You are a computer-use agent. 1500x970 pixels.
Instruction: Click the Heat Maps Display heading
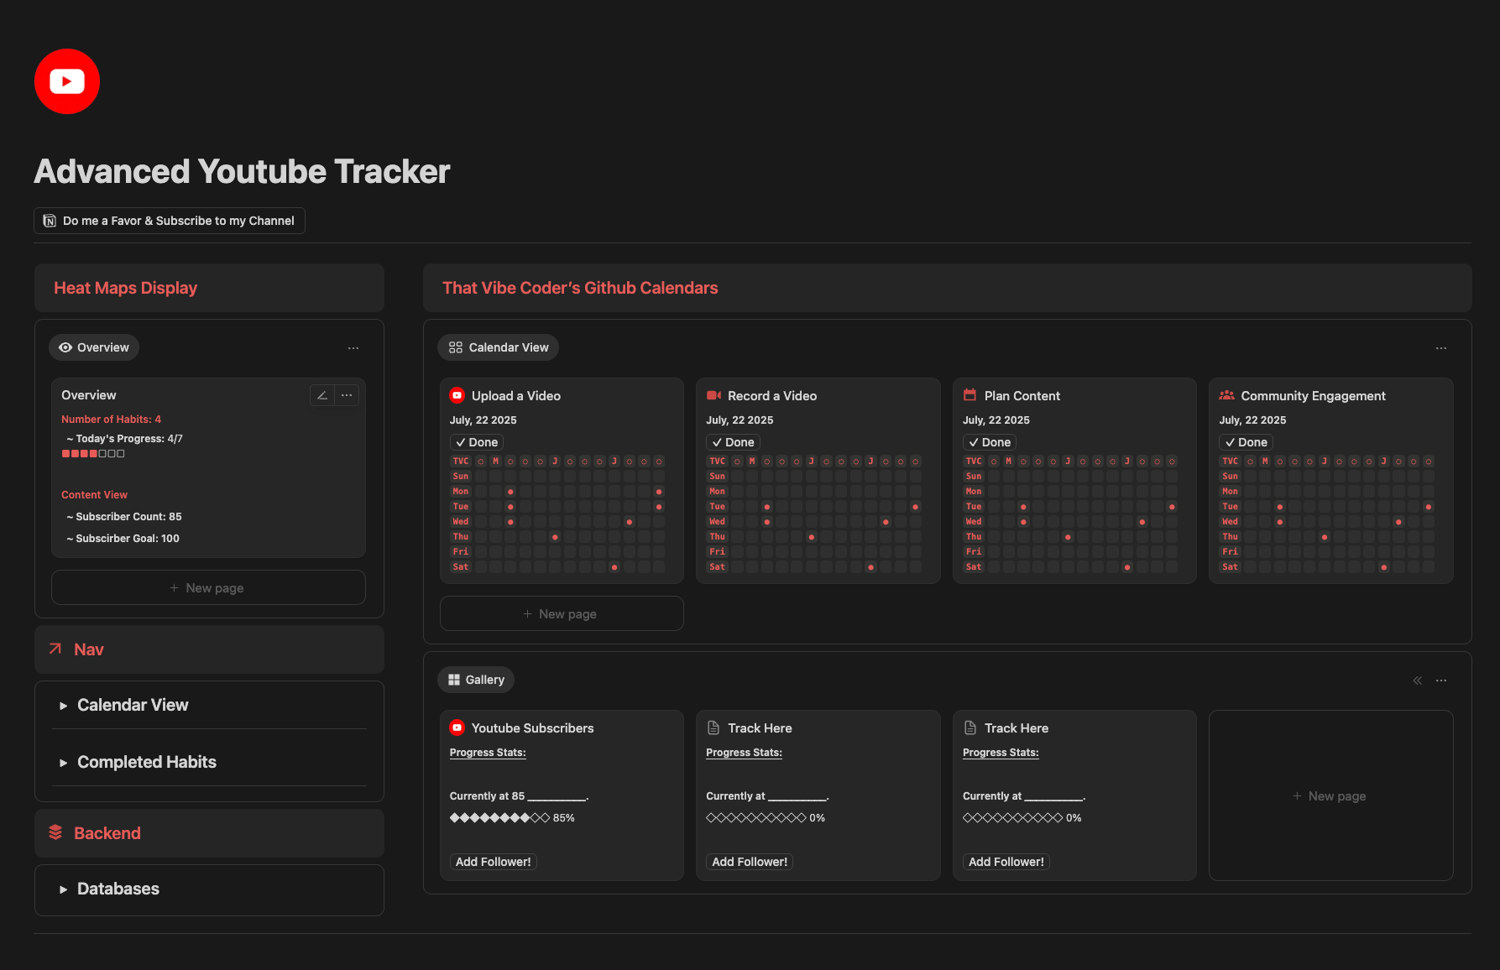[126, 288]
